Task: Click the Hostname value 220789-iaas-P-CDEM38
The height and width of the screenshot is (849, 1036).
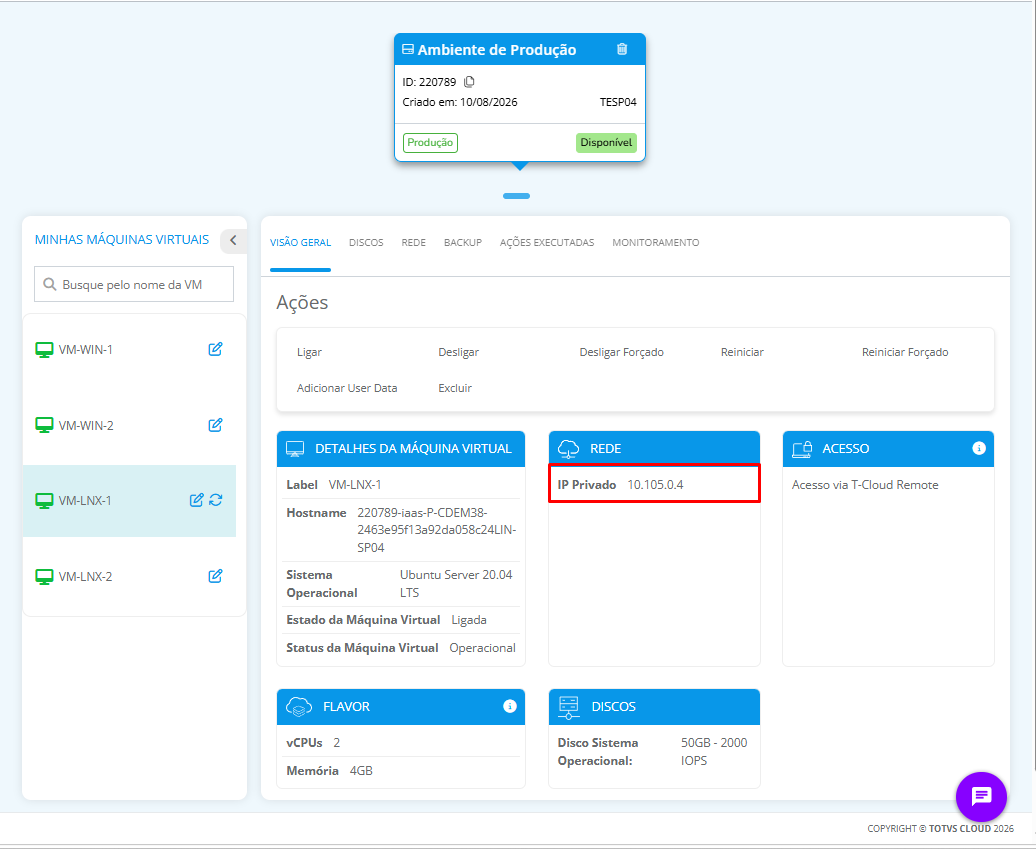Action: [437, 530]
